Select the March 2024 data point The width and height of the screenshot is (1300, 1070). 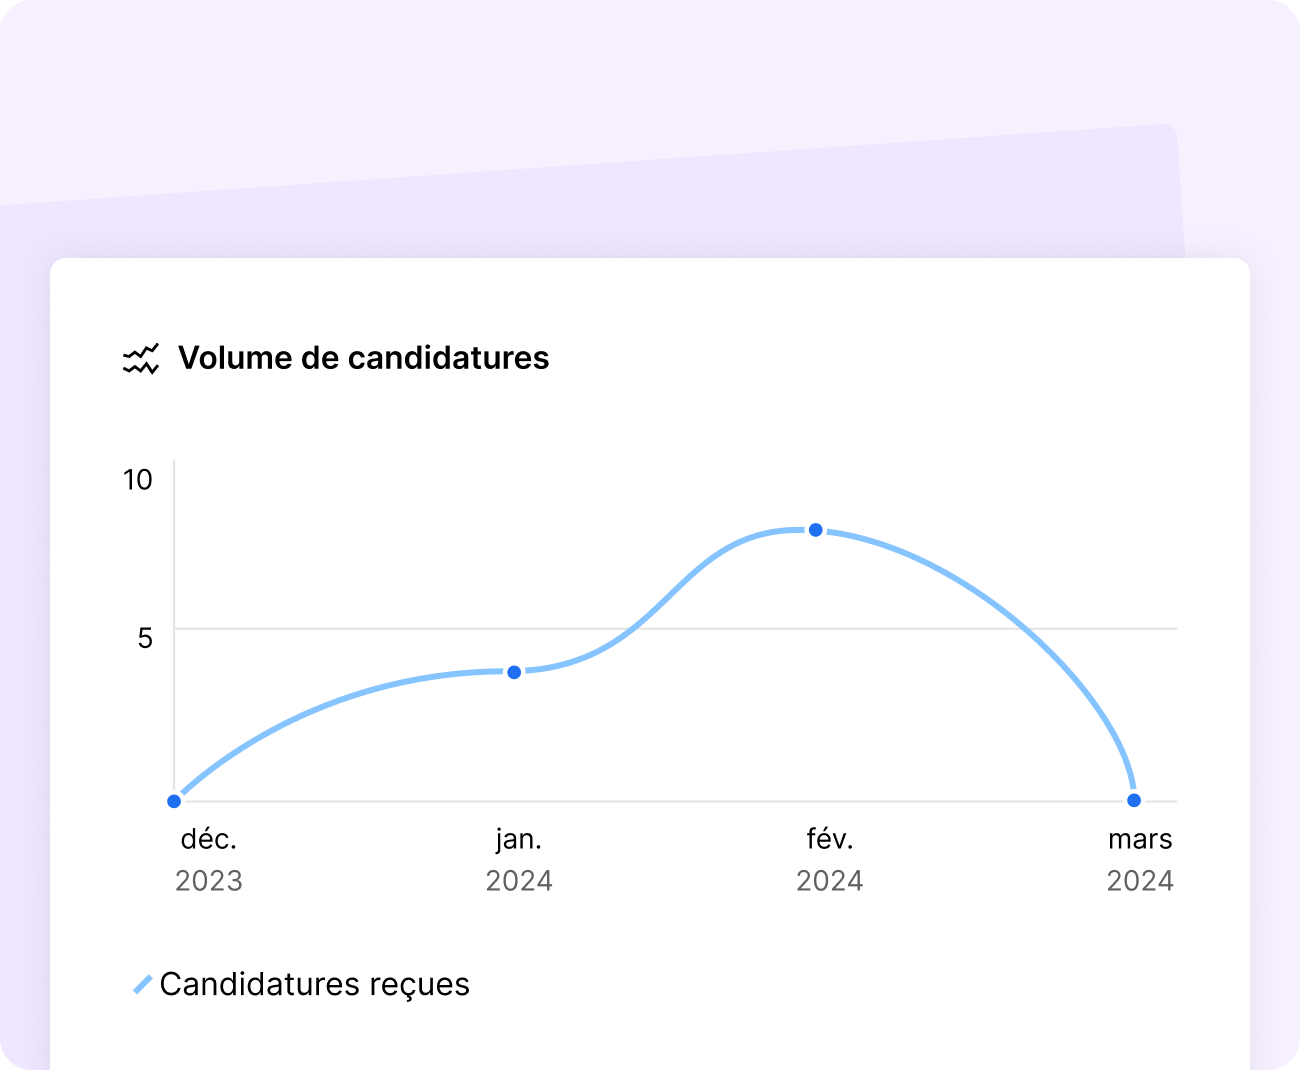point(1134,800)
